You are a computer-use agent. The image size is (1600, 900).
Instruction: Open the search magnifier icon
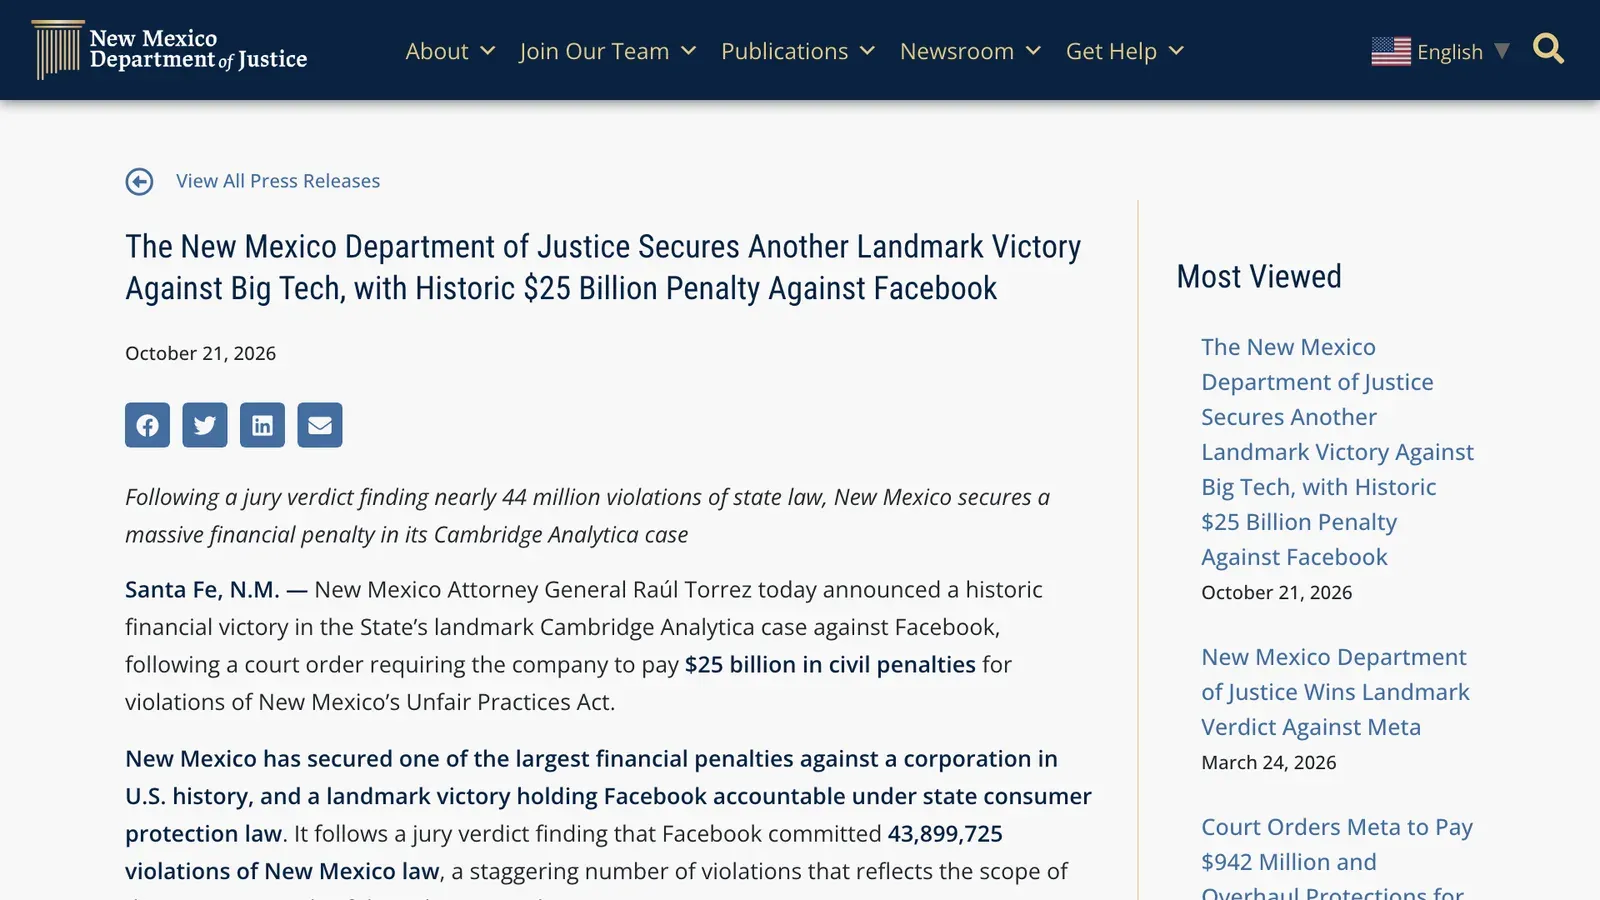pos(1548,49)
